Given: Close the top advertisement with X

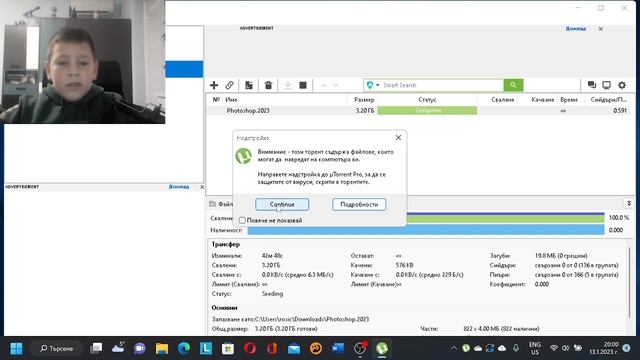Looking at the screenshot, I should click(600, 29).
